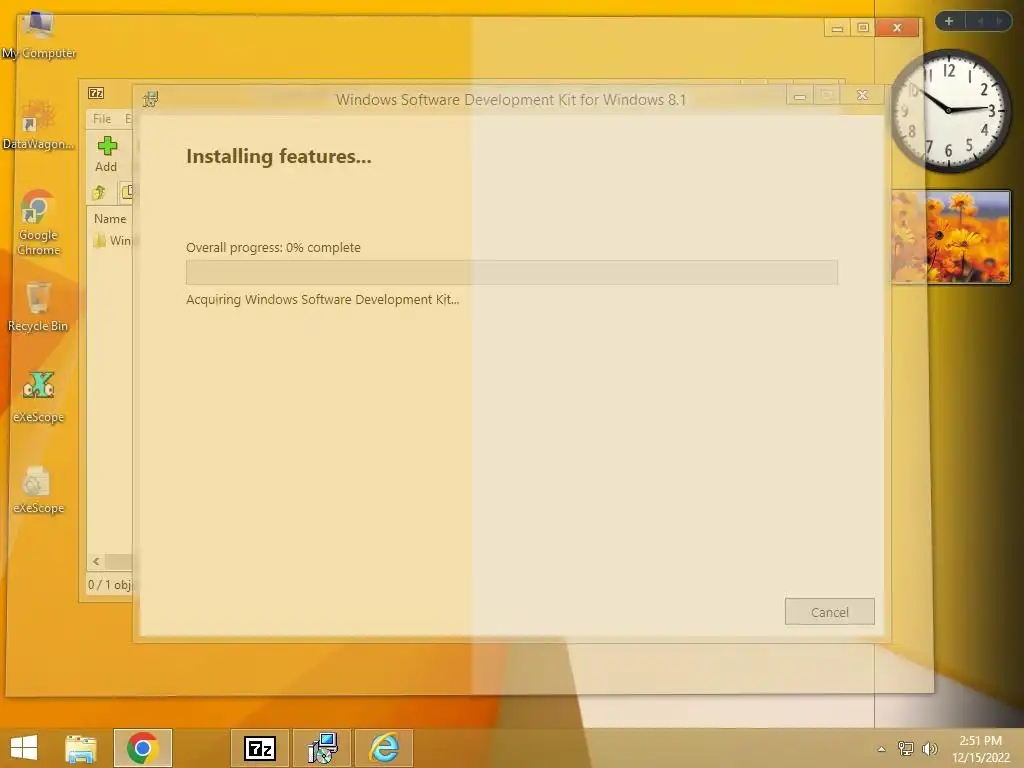The height and width of the screenshot is (768, 1024).
Task: Click the flower slideshow gadget thumbnail
Action: point(951,236)
